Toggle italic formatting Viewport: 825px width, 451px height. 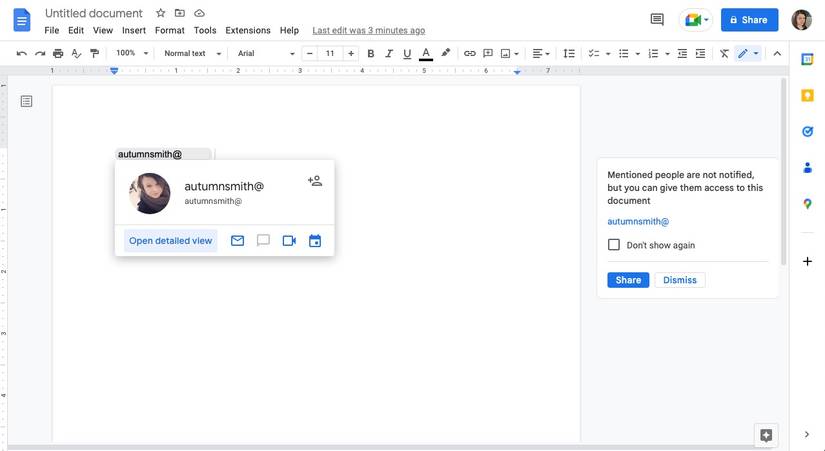pos(389,53)
